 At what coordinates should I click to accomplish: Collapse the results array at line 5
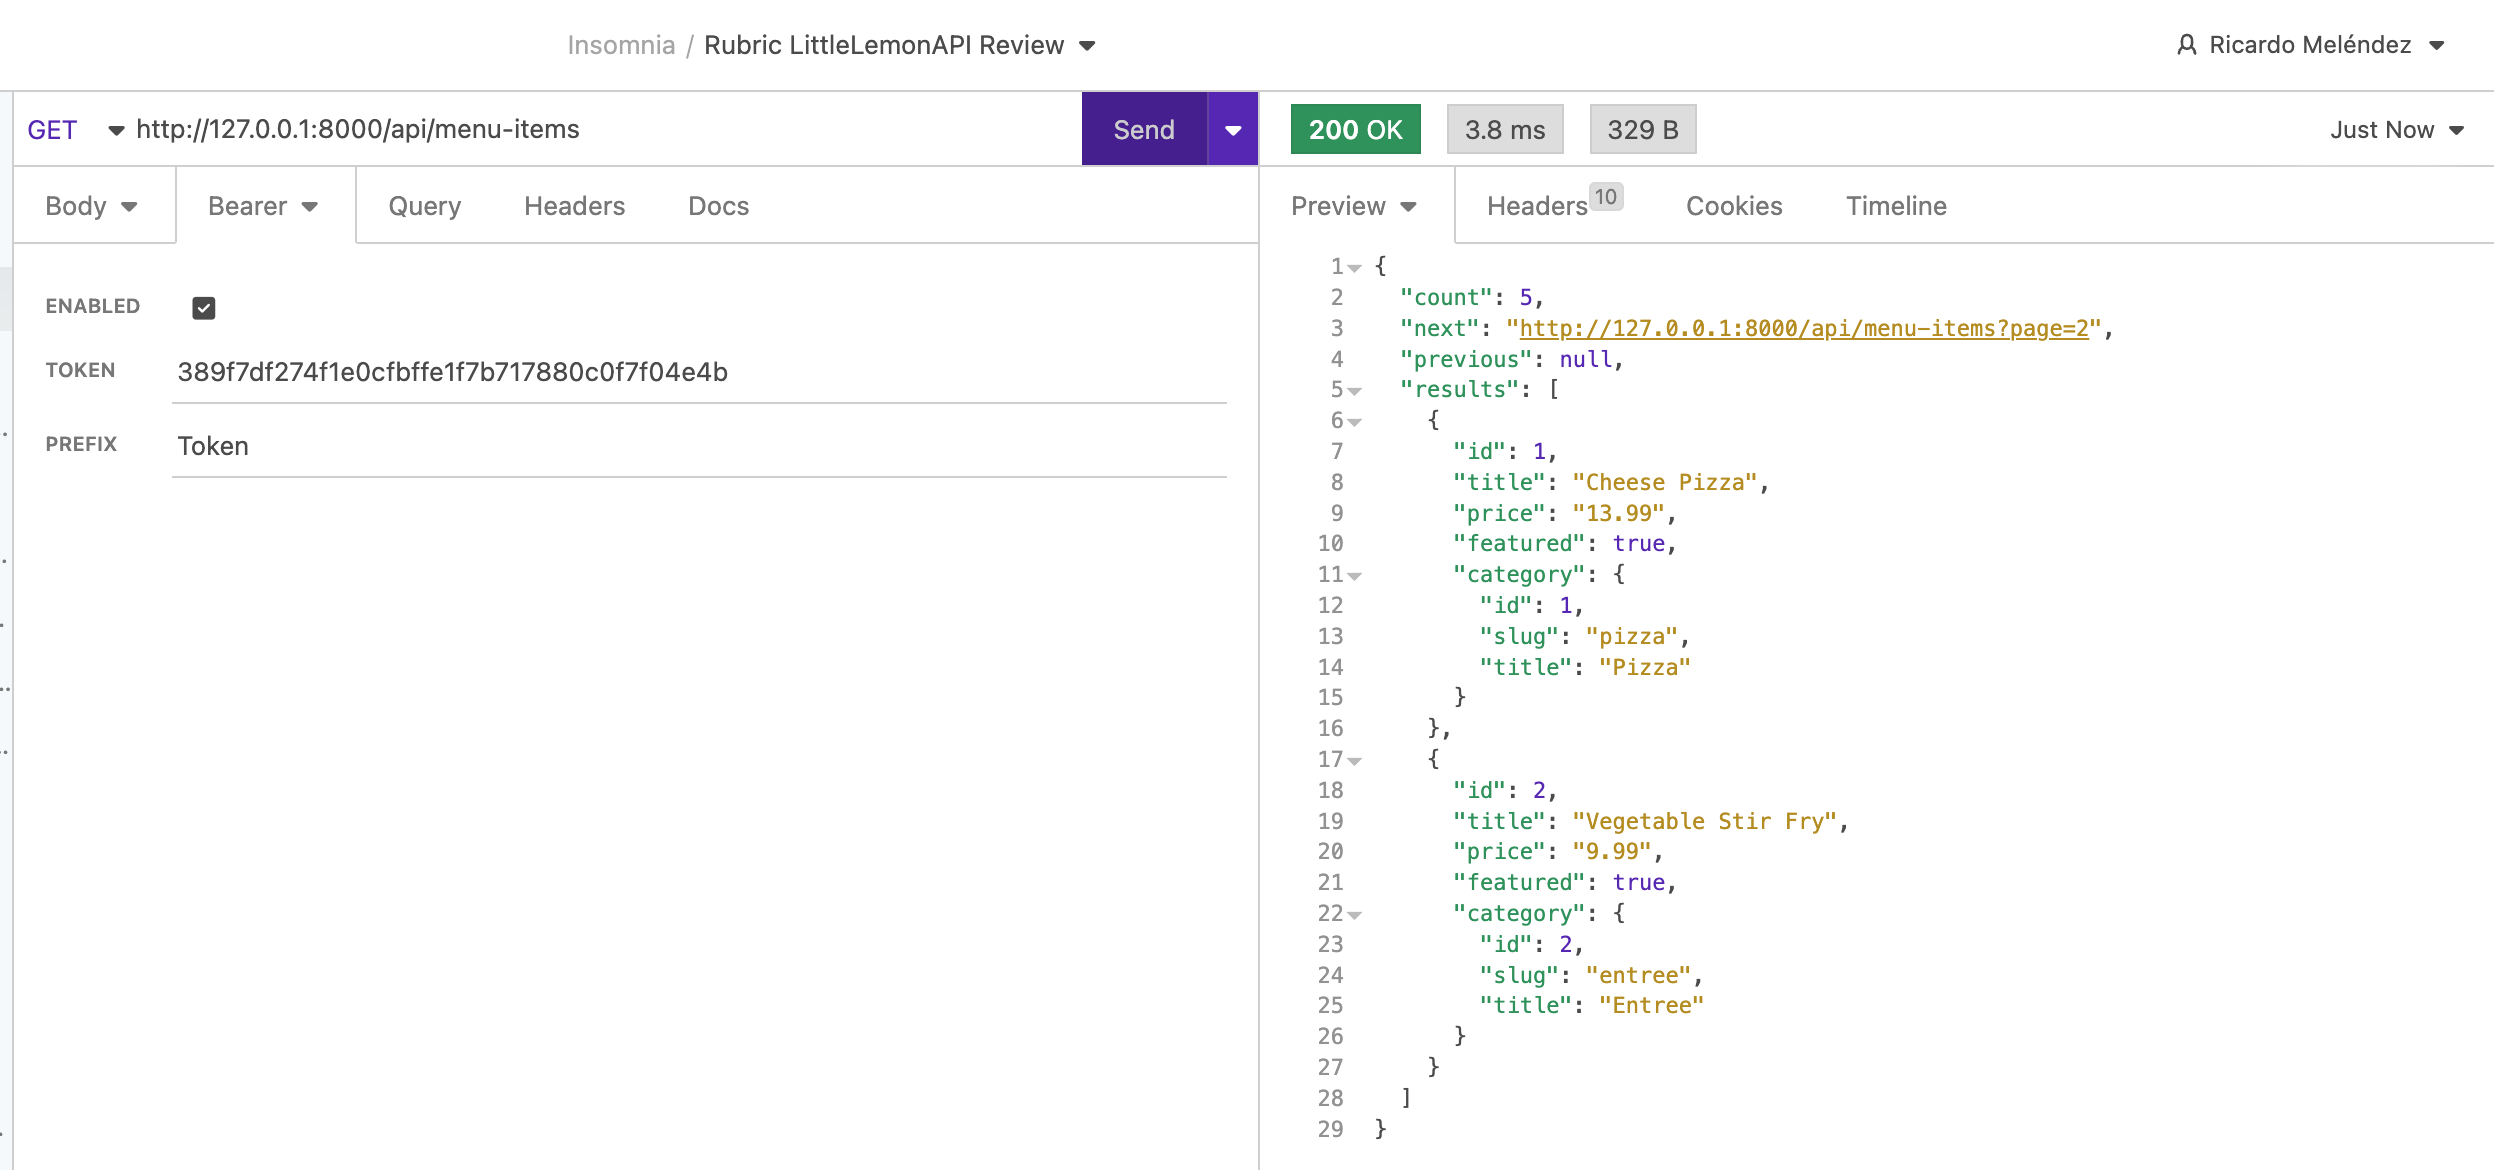tap(1355, 391)
